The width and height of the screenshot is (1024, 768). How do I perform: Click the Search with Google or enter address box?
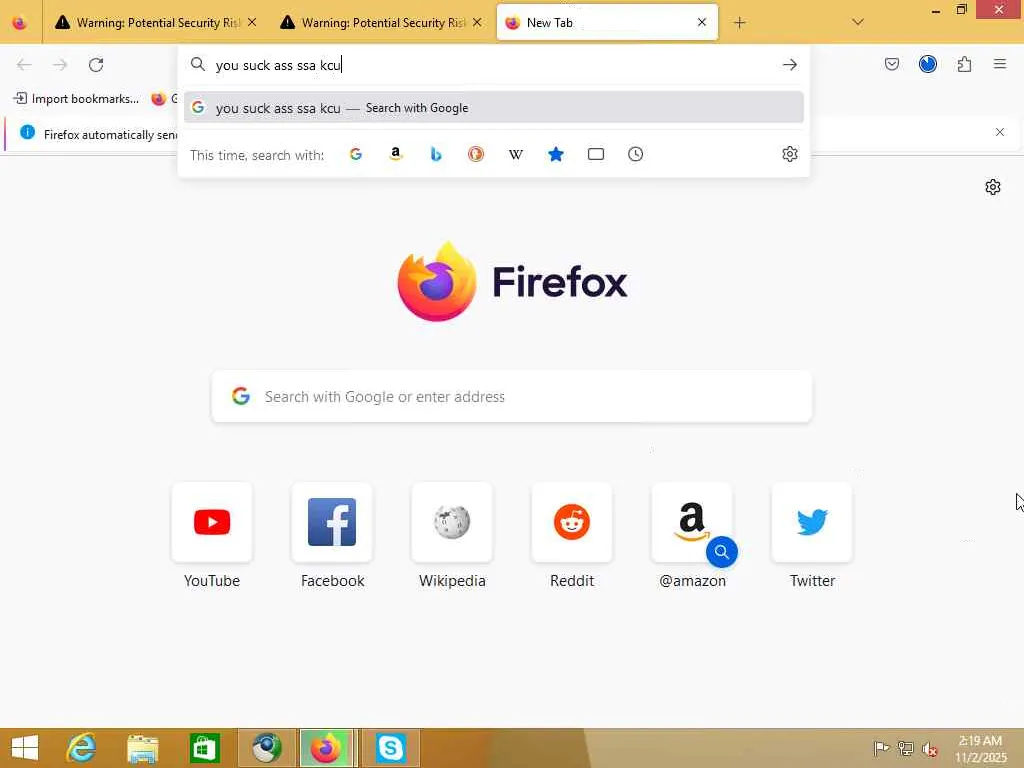point(512,396)
